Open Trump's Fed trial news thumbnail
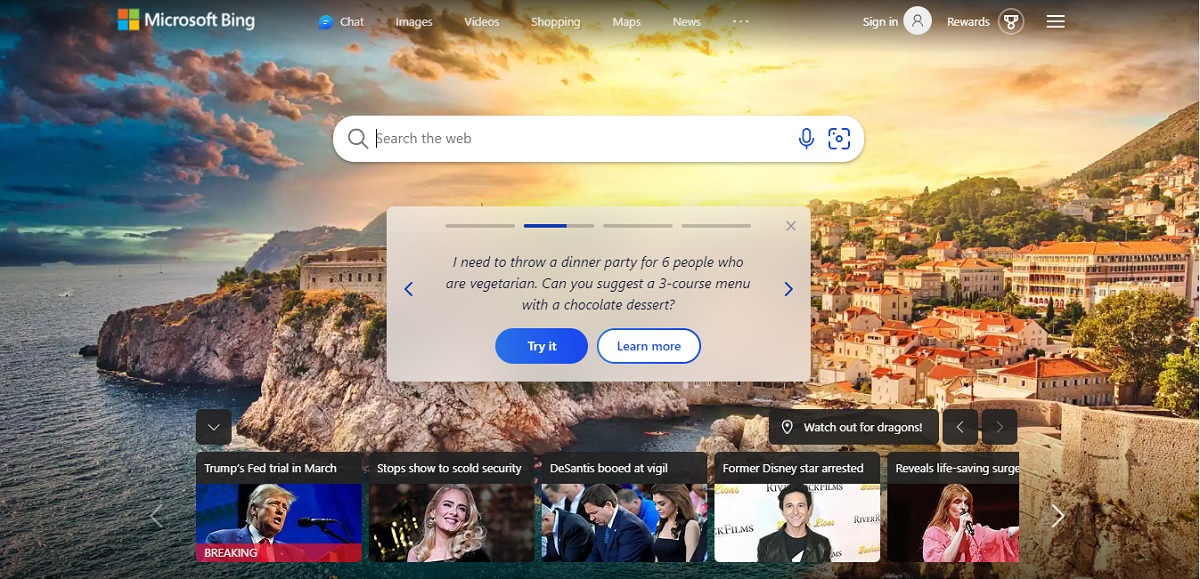The height and width of the screenshot is (579, 1200). click(278, 522)
